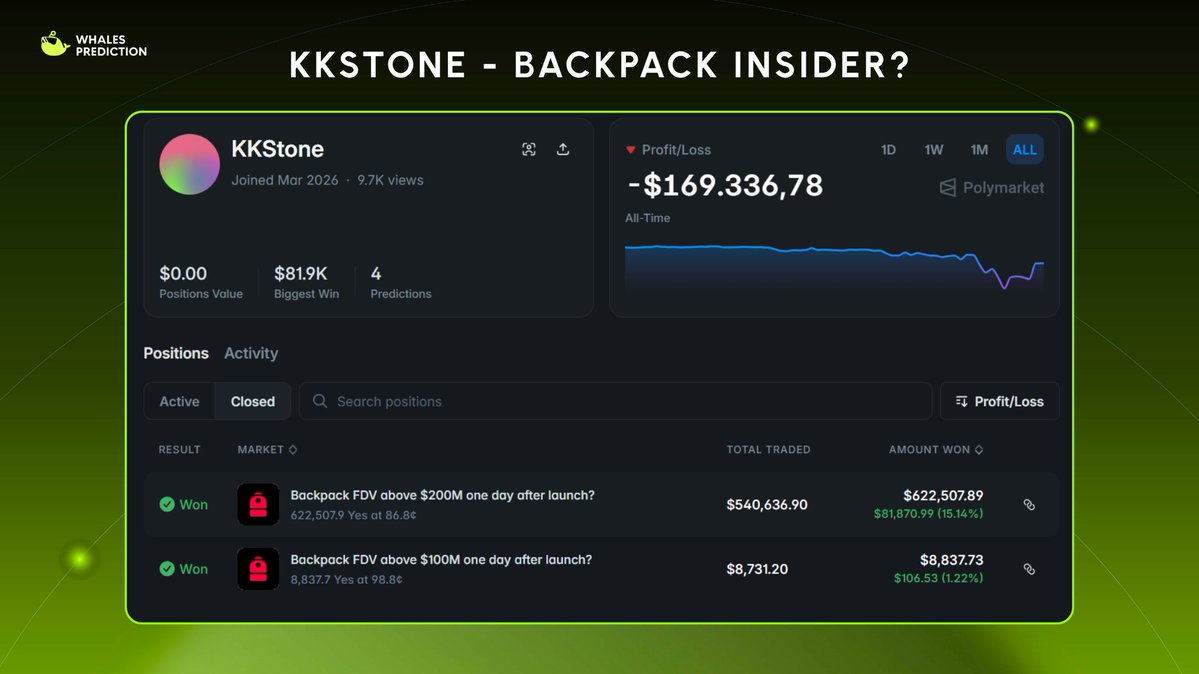The height and width of the screenshot is (674, 1199).
Task: Click the -$169.336,78 profit value
Action: click(x=724, y=185)
